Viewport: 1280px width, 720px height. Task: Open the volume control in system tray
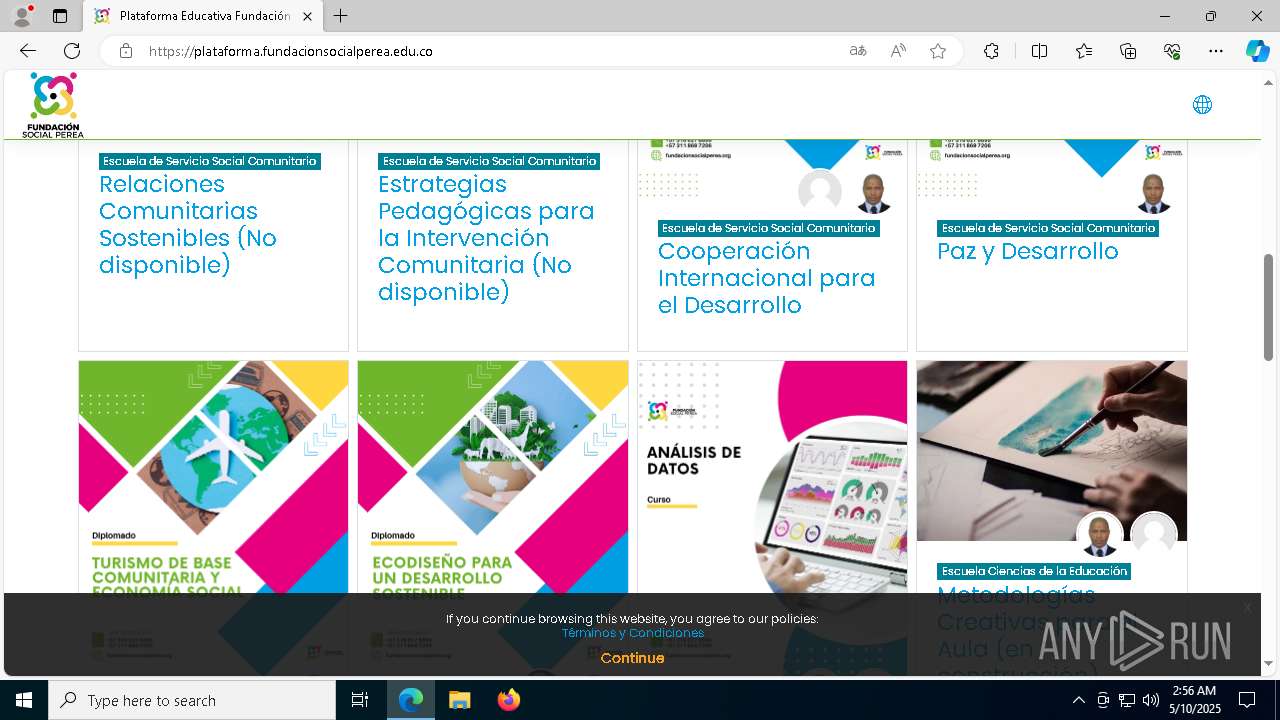(x=1150, y=700)
